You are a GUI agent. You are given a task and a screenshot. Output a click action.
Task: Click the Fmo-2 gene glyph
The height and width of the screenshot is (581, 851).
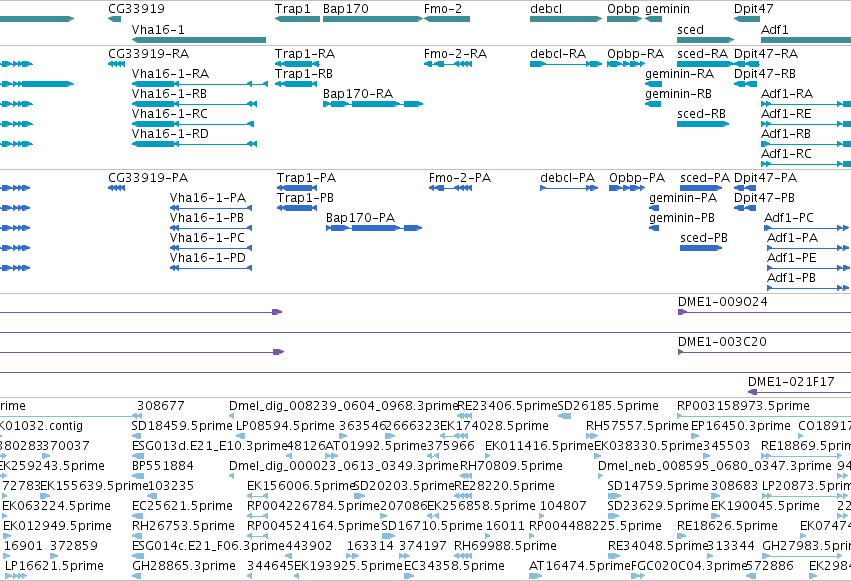tap(447, 19)
